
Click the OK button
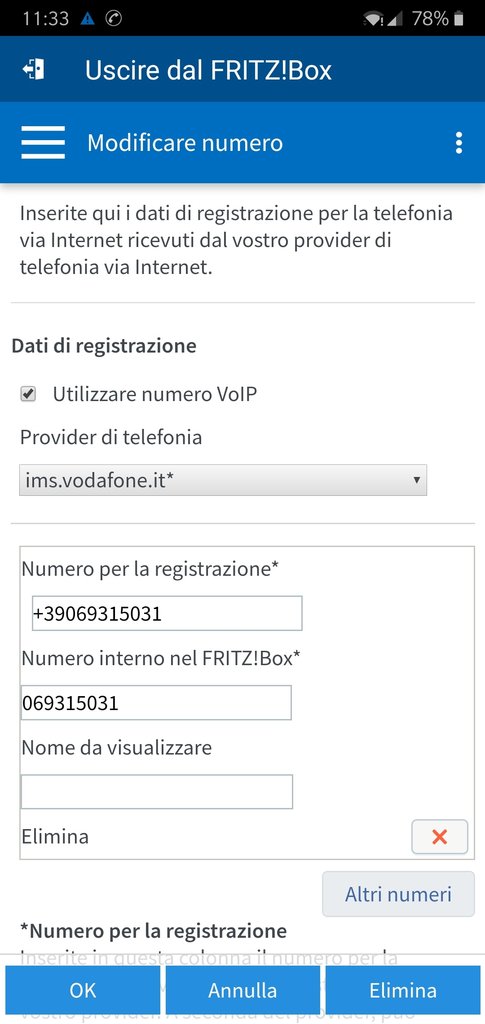pos(83,990)
